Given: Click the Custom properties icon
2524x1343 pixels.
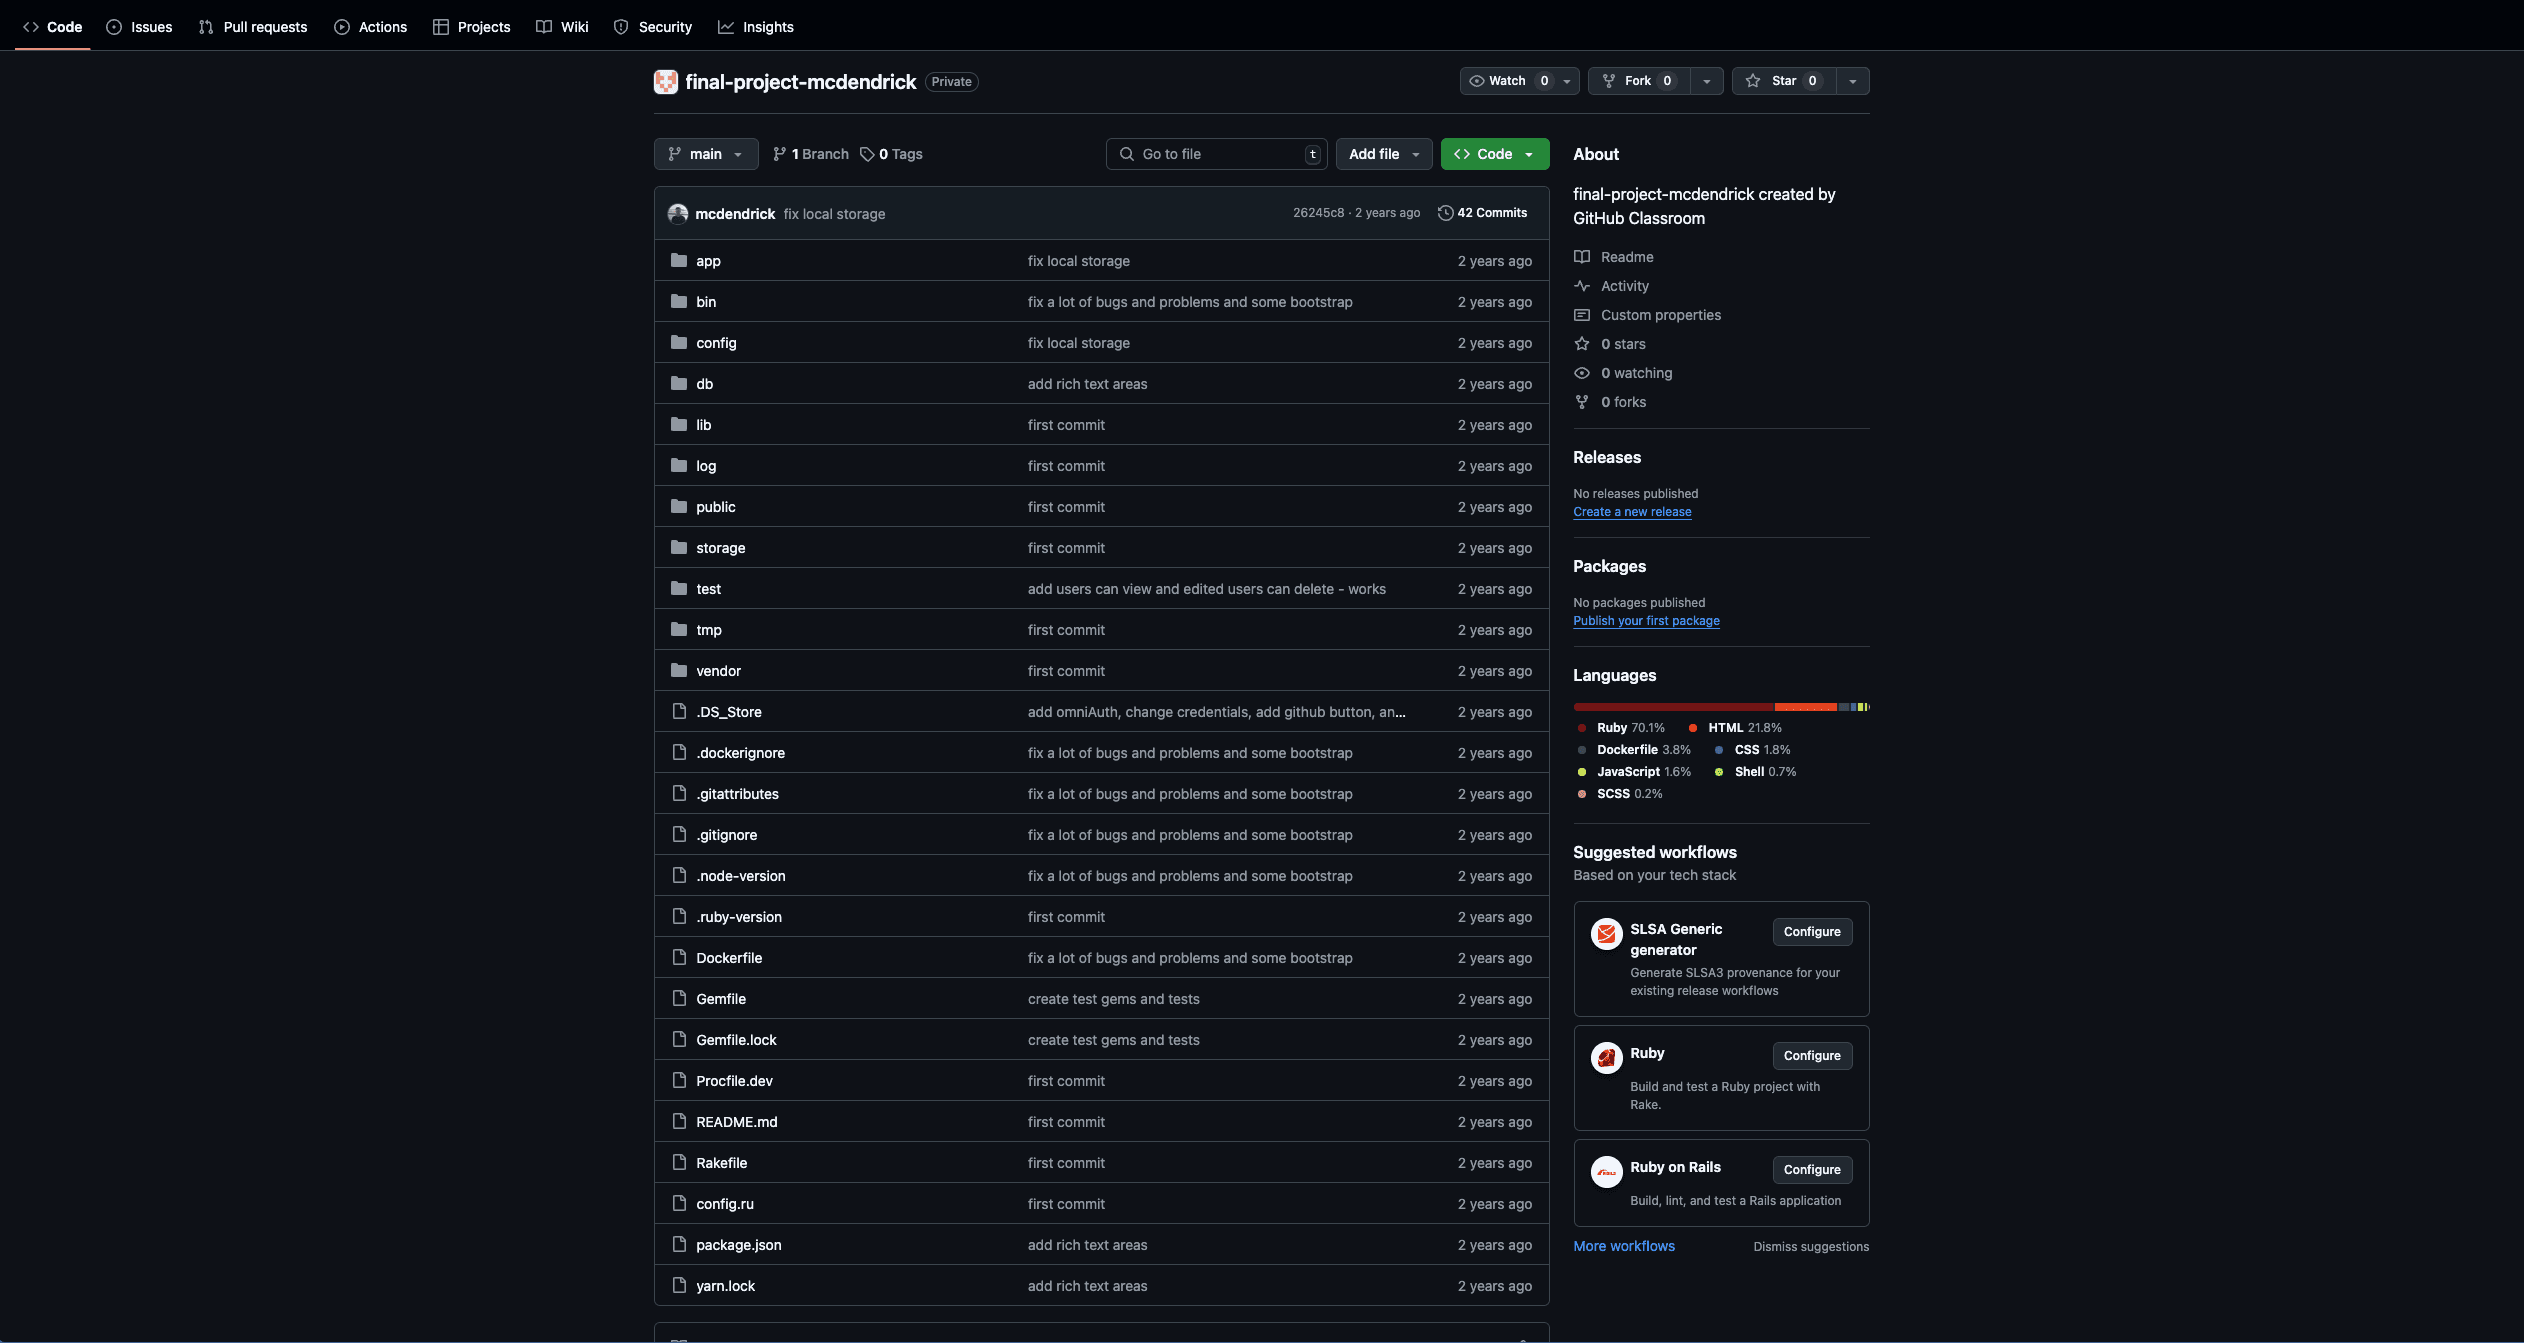Looking at the screenshot, I should pyautogui.click(x=1582, y=315).
